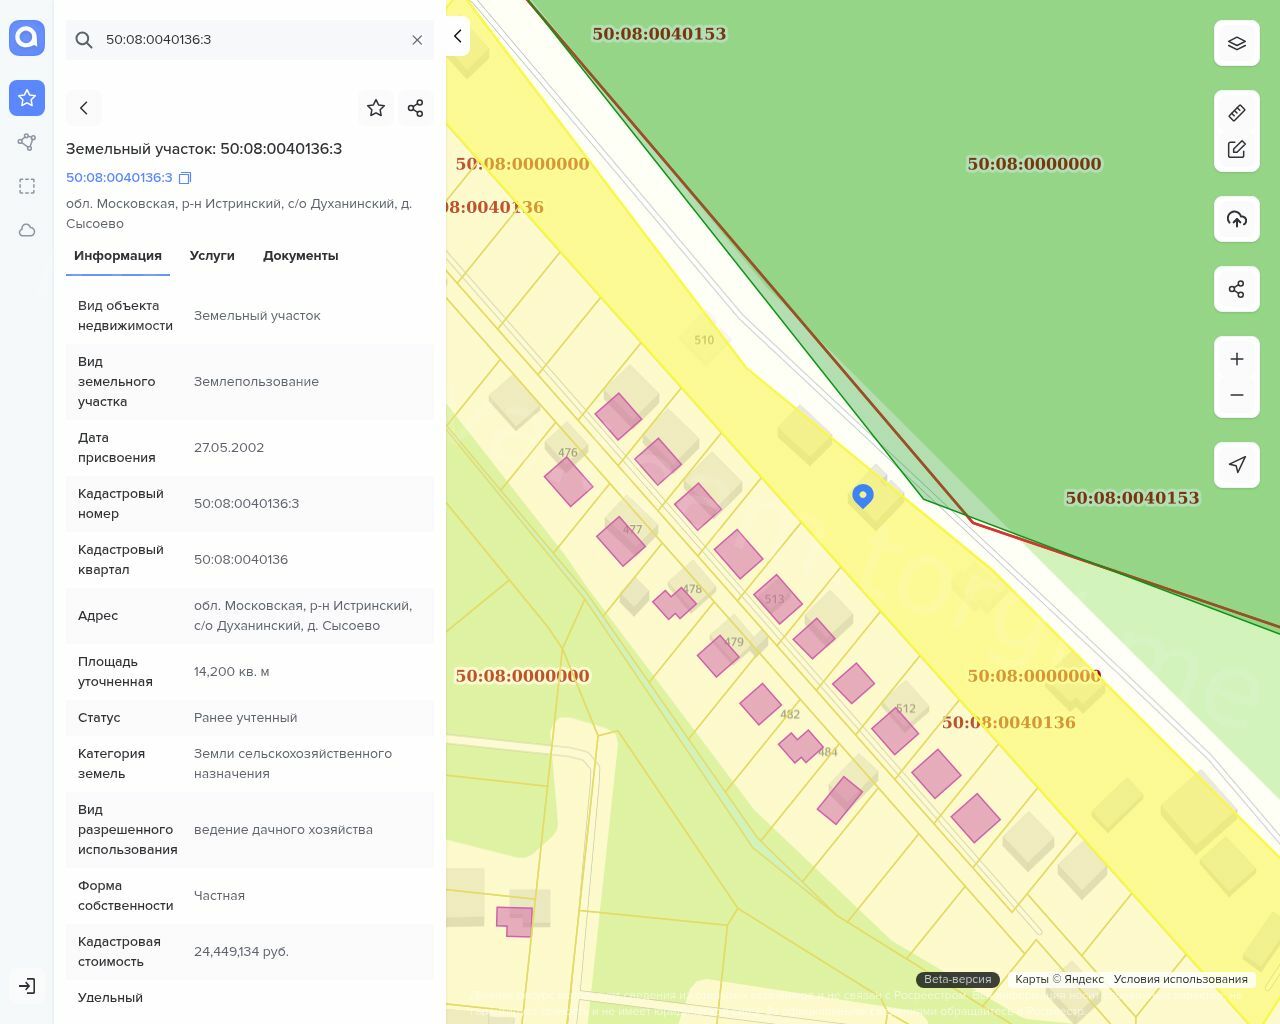Click the cloud upload icon on map
The image size is (1280, 1024).
tap(1236, 219)
